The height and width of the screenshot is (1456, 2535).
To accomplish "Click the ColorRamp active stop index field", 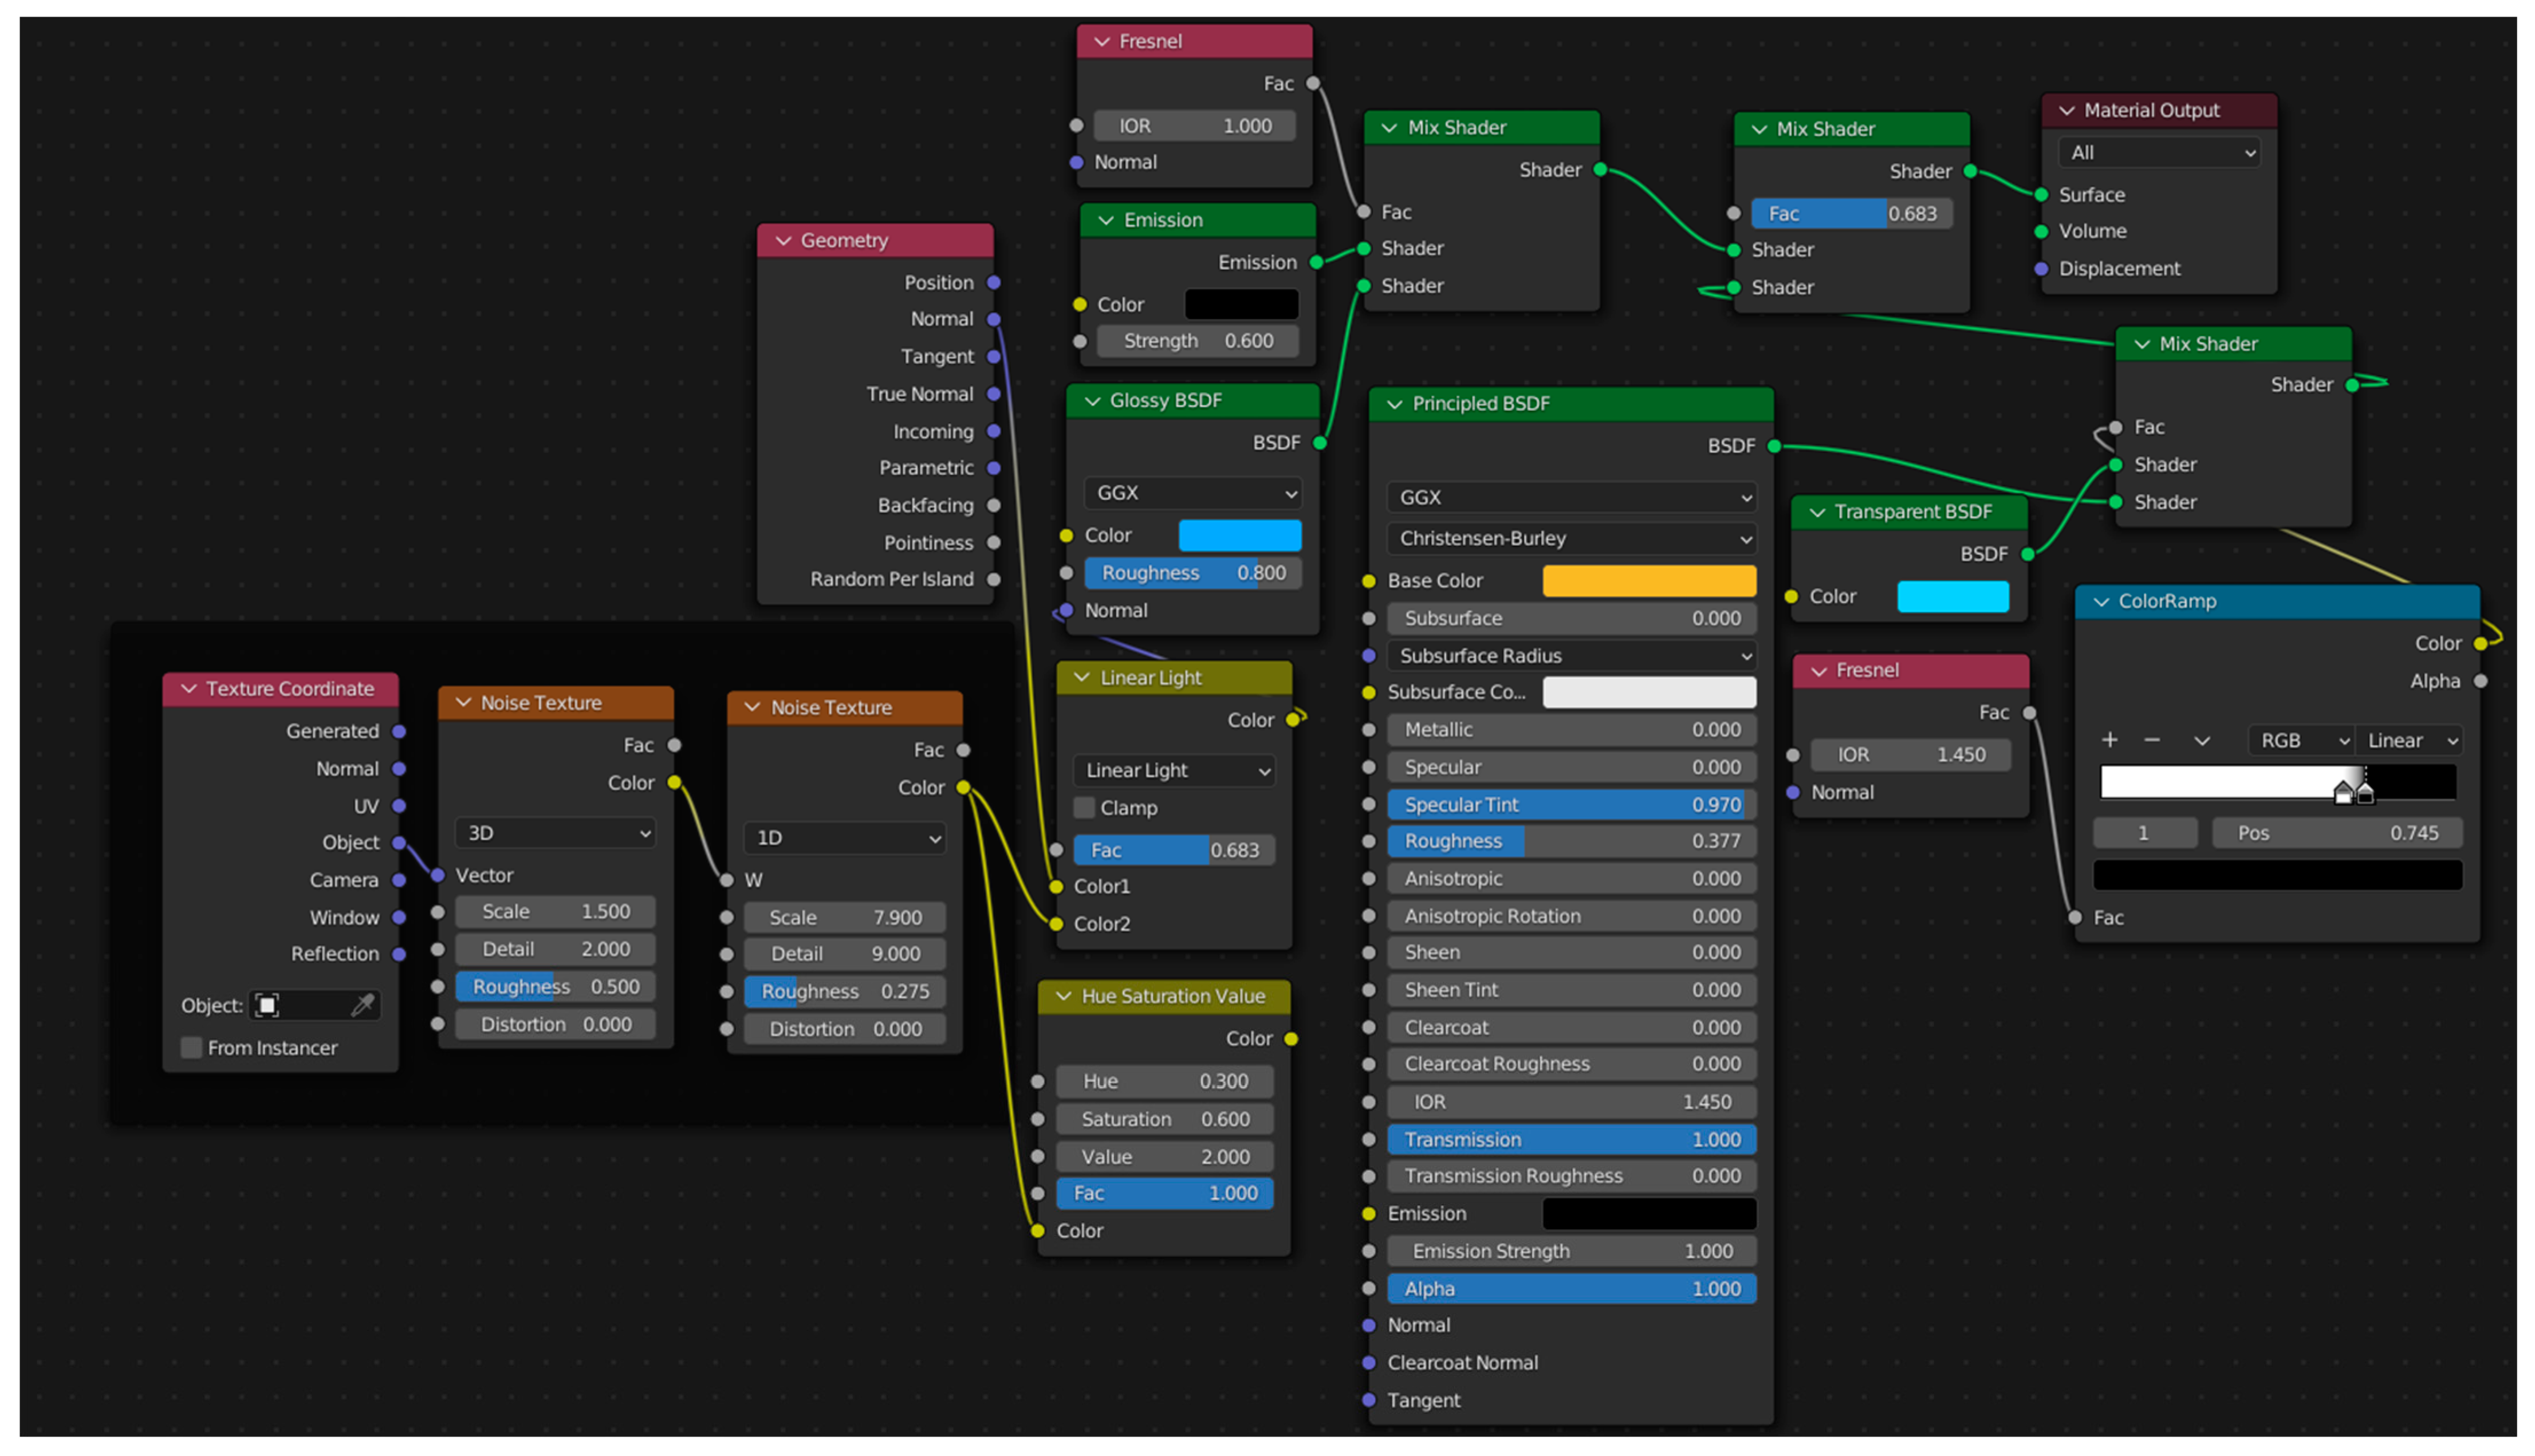I will coord(2146,834).
